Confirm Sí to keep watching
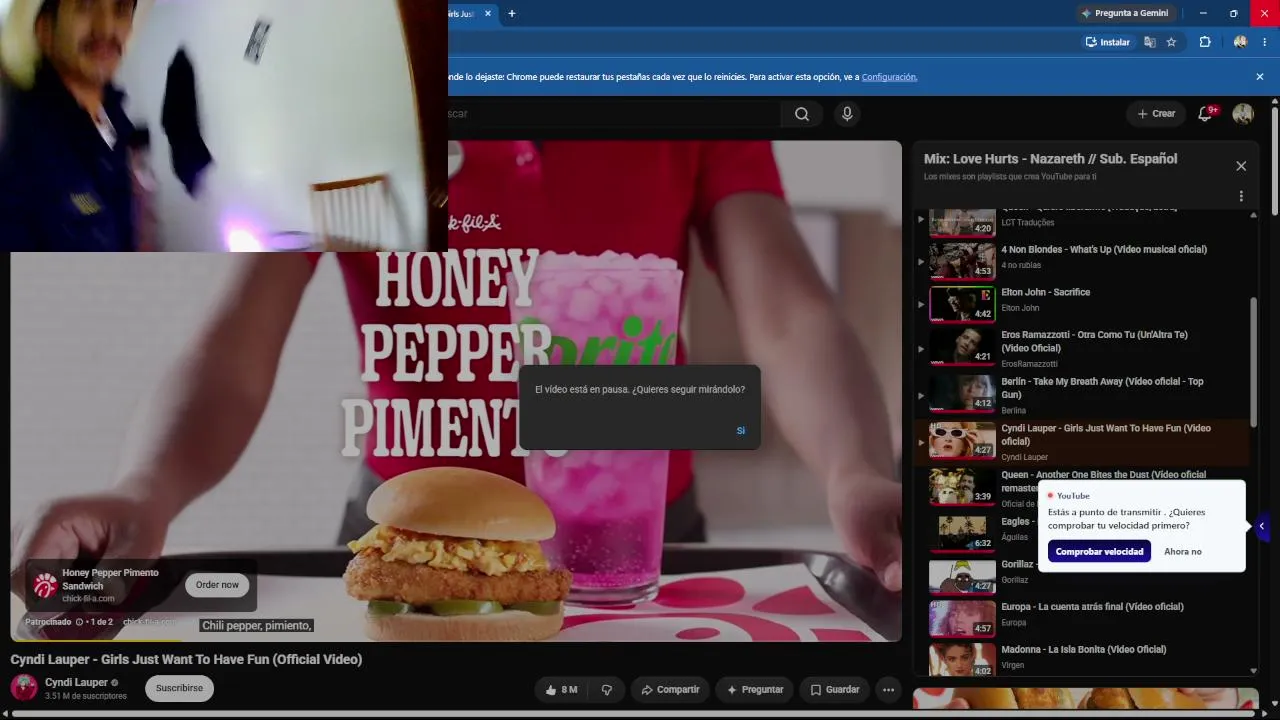Image resolution: width=1280 pixels, height=720 pixels. (741, 430)
